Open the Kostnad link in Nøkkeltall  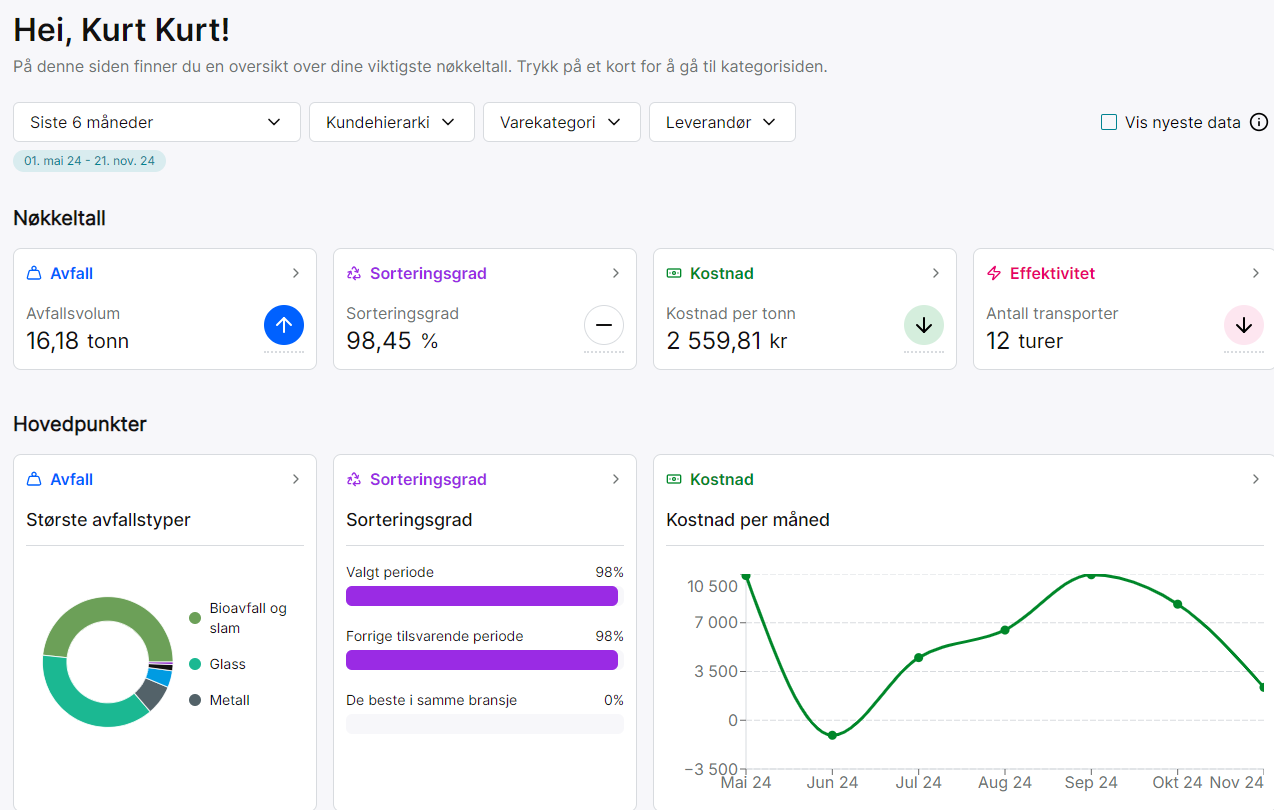pyautogui.click(x=721, y=273)
